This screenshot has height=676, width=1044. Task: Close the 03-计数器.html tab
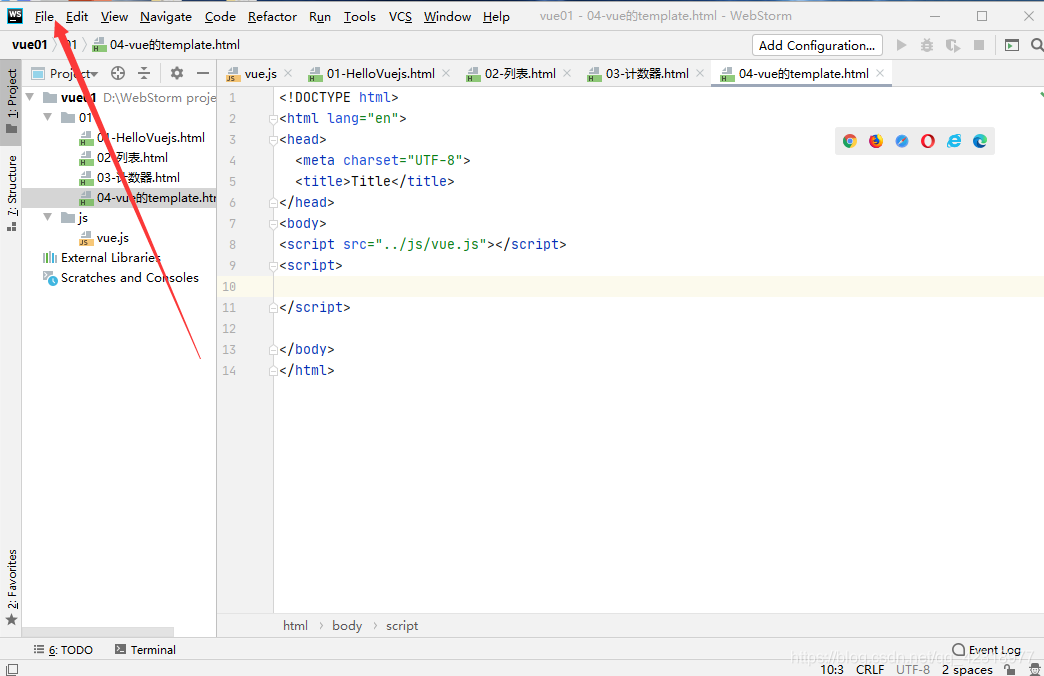[700, 73]
